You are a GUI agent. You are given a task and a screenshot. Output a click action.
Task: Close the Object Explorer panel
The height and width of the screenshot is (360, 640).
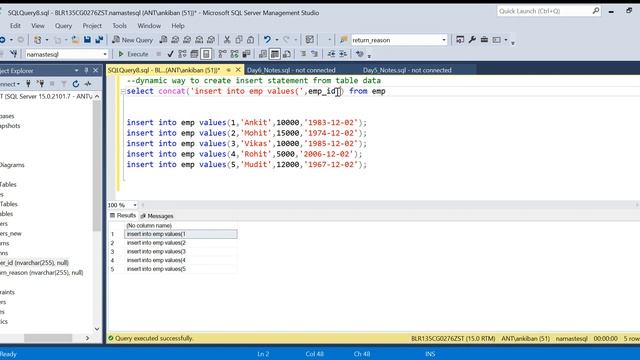click(x=96, y=70)
